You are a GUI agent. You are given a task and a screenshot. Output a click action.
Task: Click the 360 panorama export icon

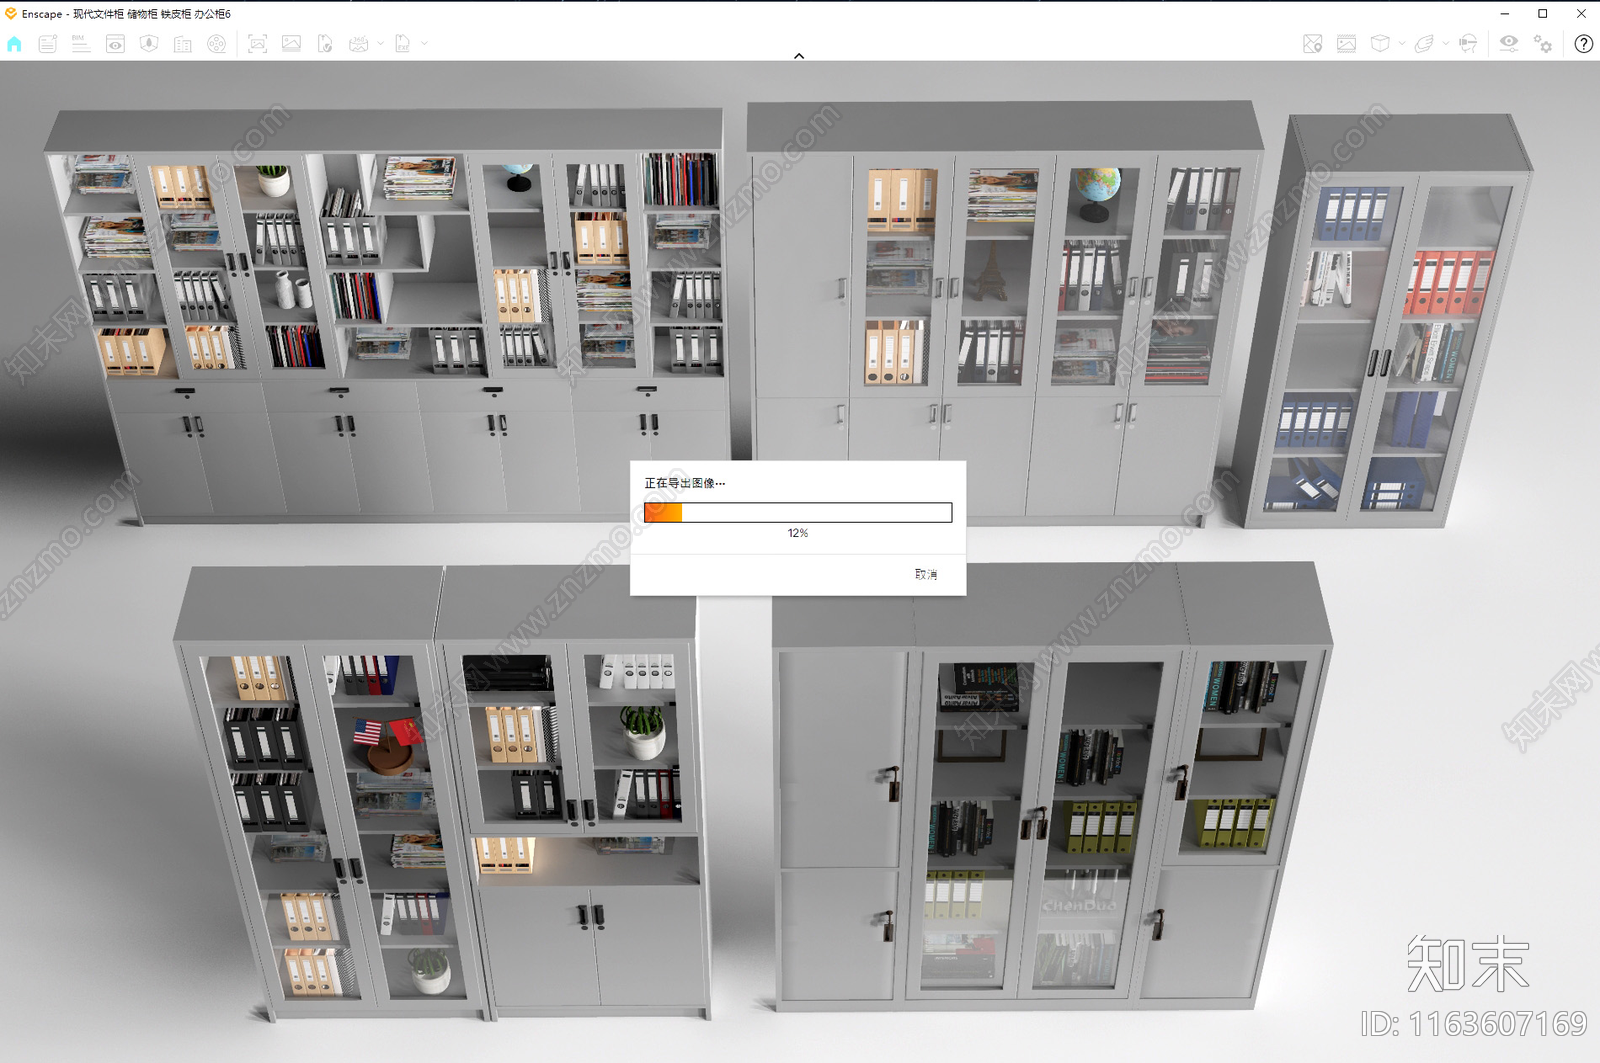(x=359, y=44)
